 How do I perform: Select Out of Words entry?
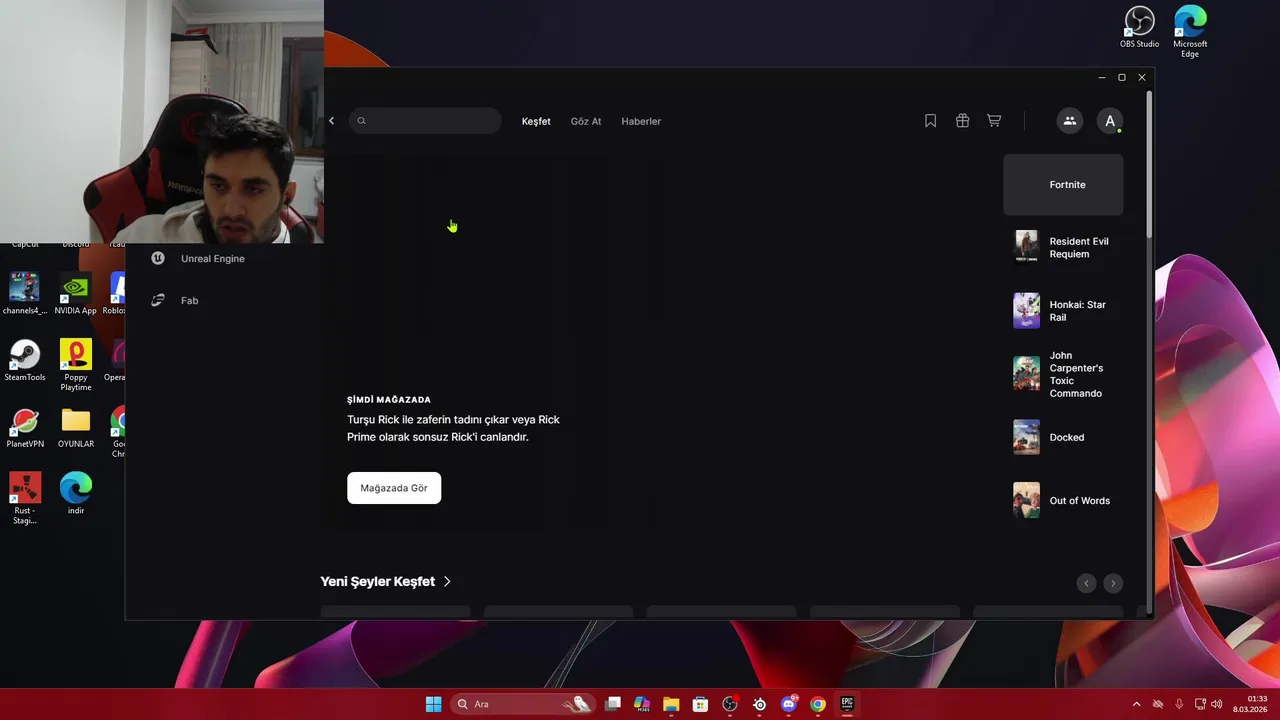tap(1063, 501)
